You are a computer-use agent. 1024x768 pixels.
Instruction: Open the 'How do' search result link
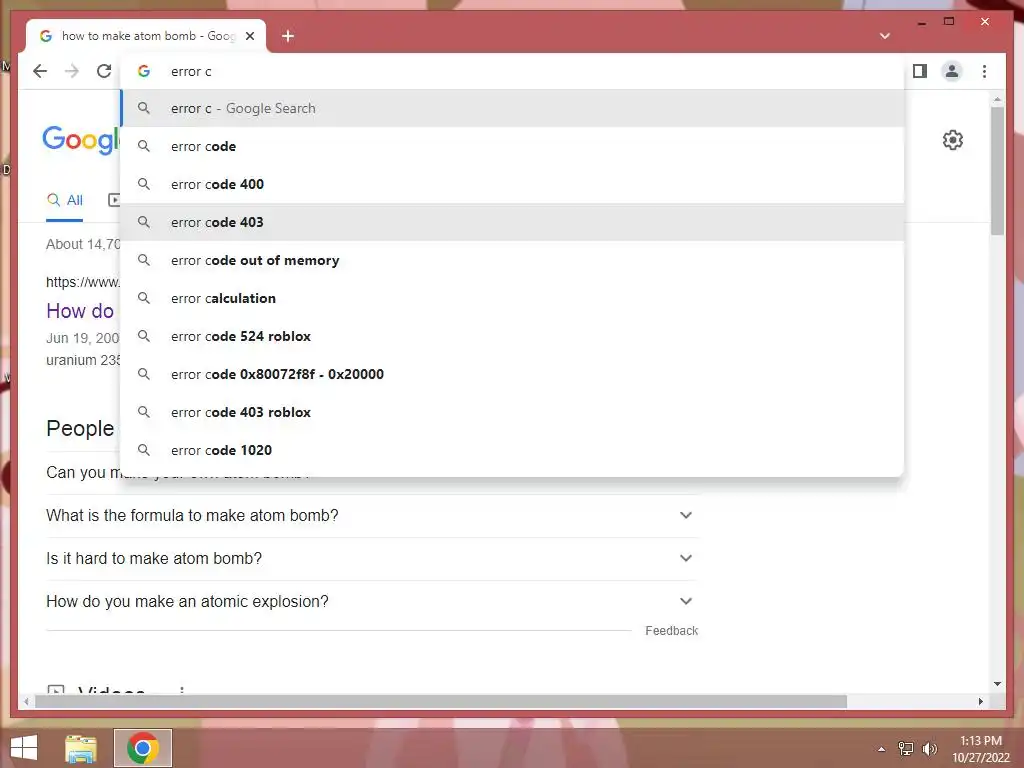pyautogui.click(x=80, y=311)
